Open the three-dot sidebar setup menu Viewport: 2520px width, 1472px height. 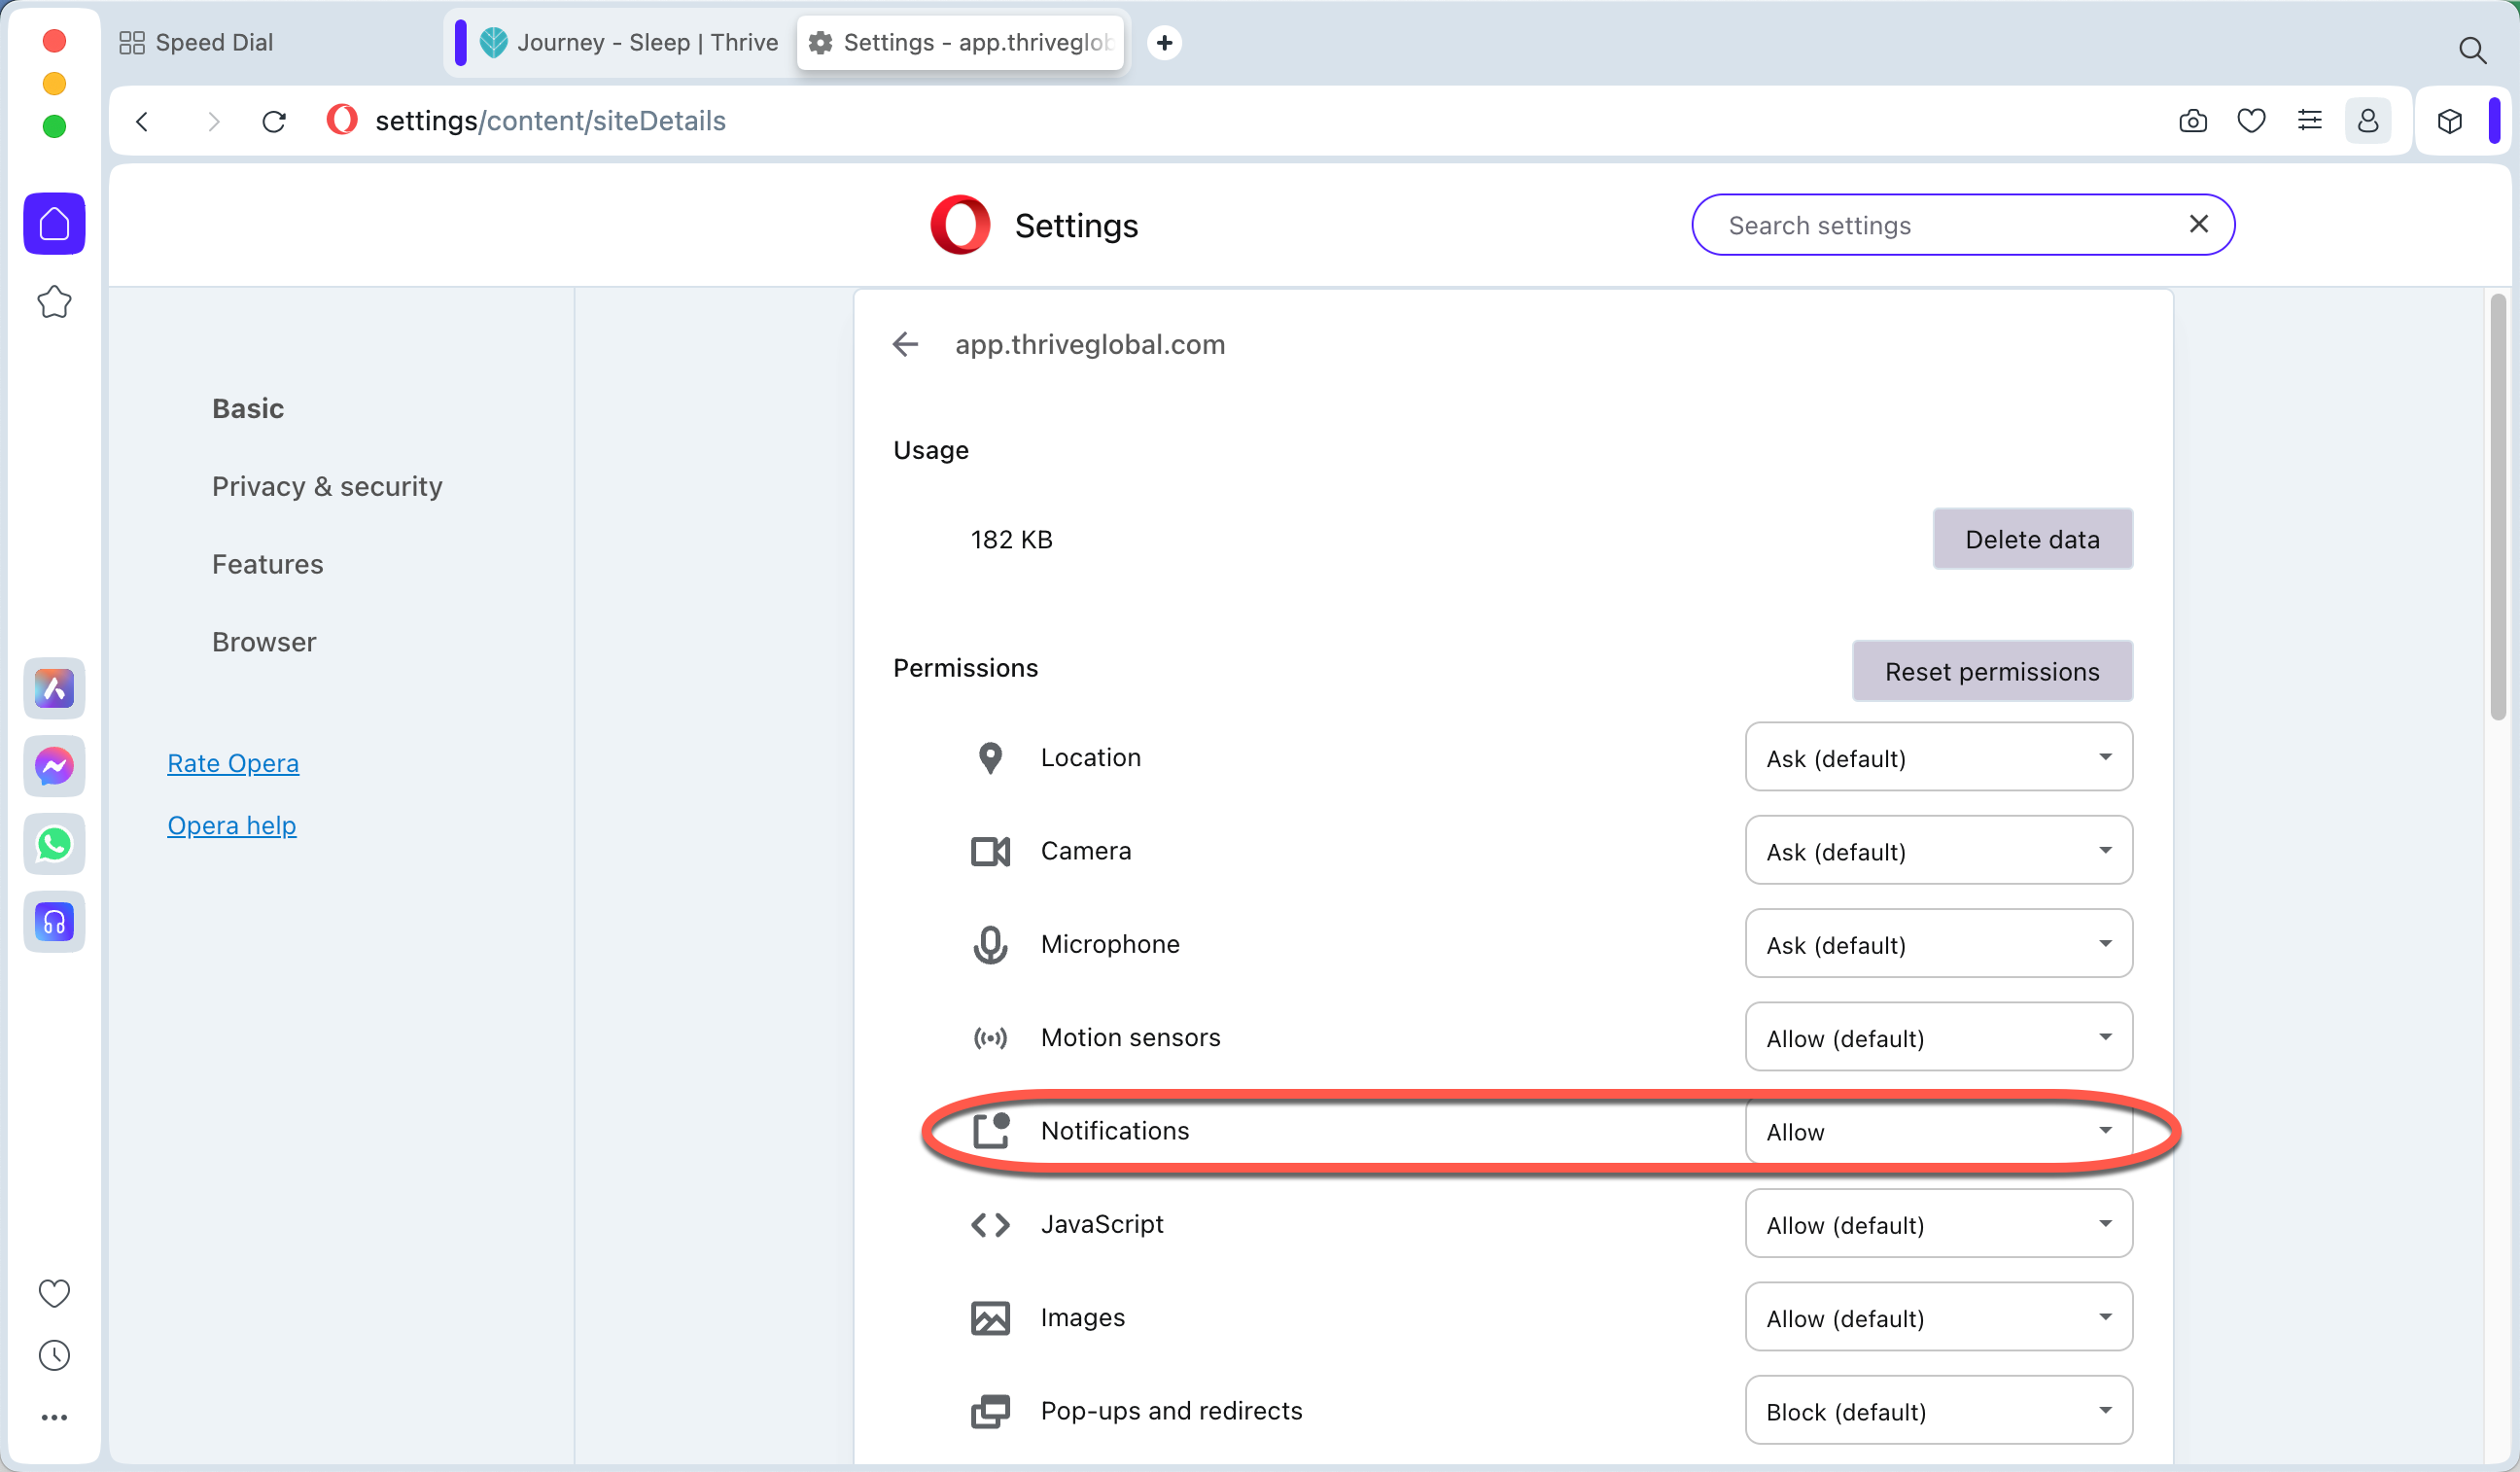pos(54,1417)
